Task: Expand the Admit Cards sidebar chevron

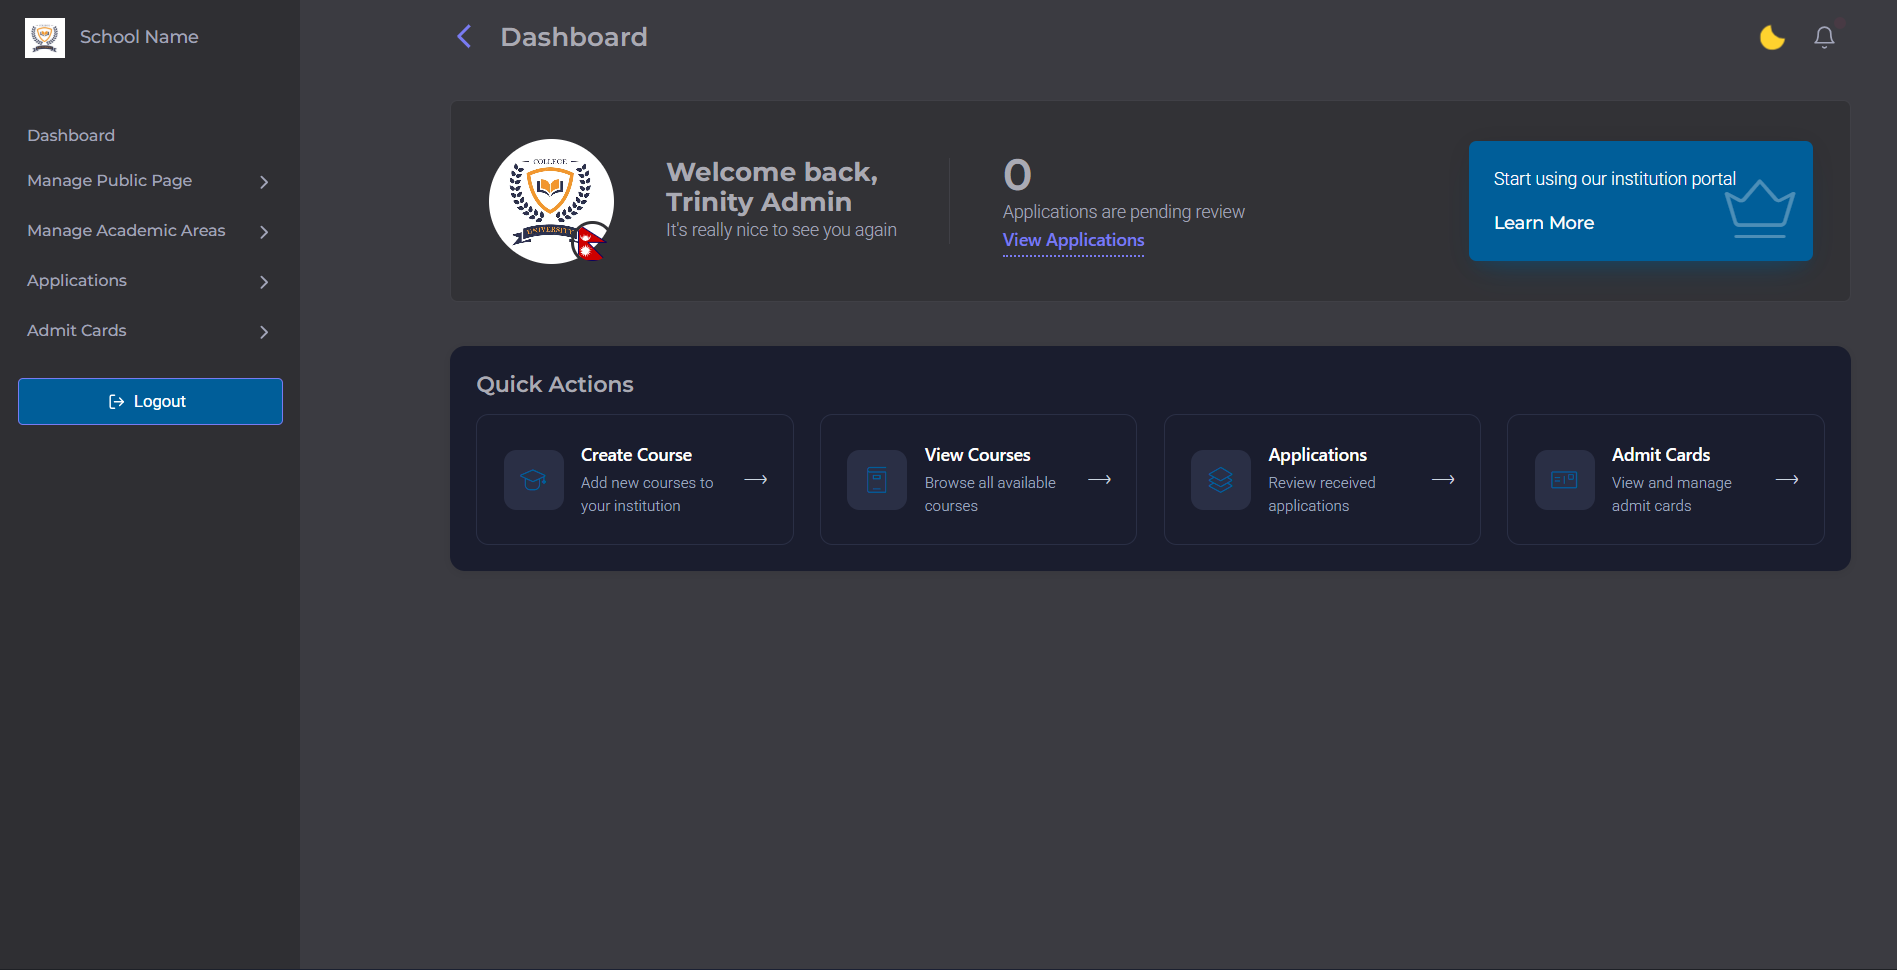Action: point(264,332)
